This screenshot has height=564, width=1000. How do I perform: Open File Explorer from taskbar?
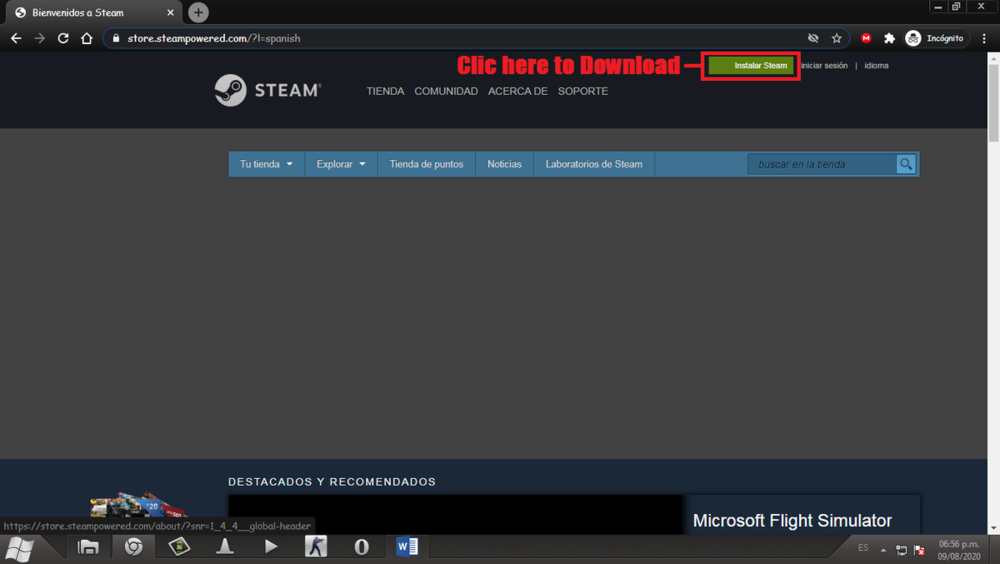pos(88,547)
